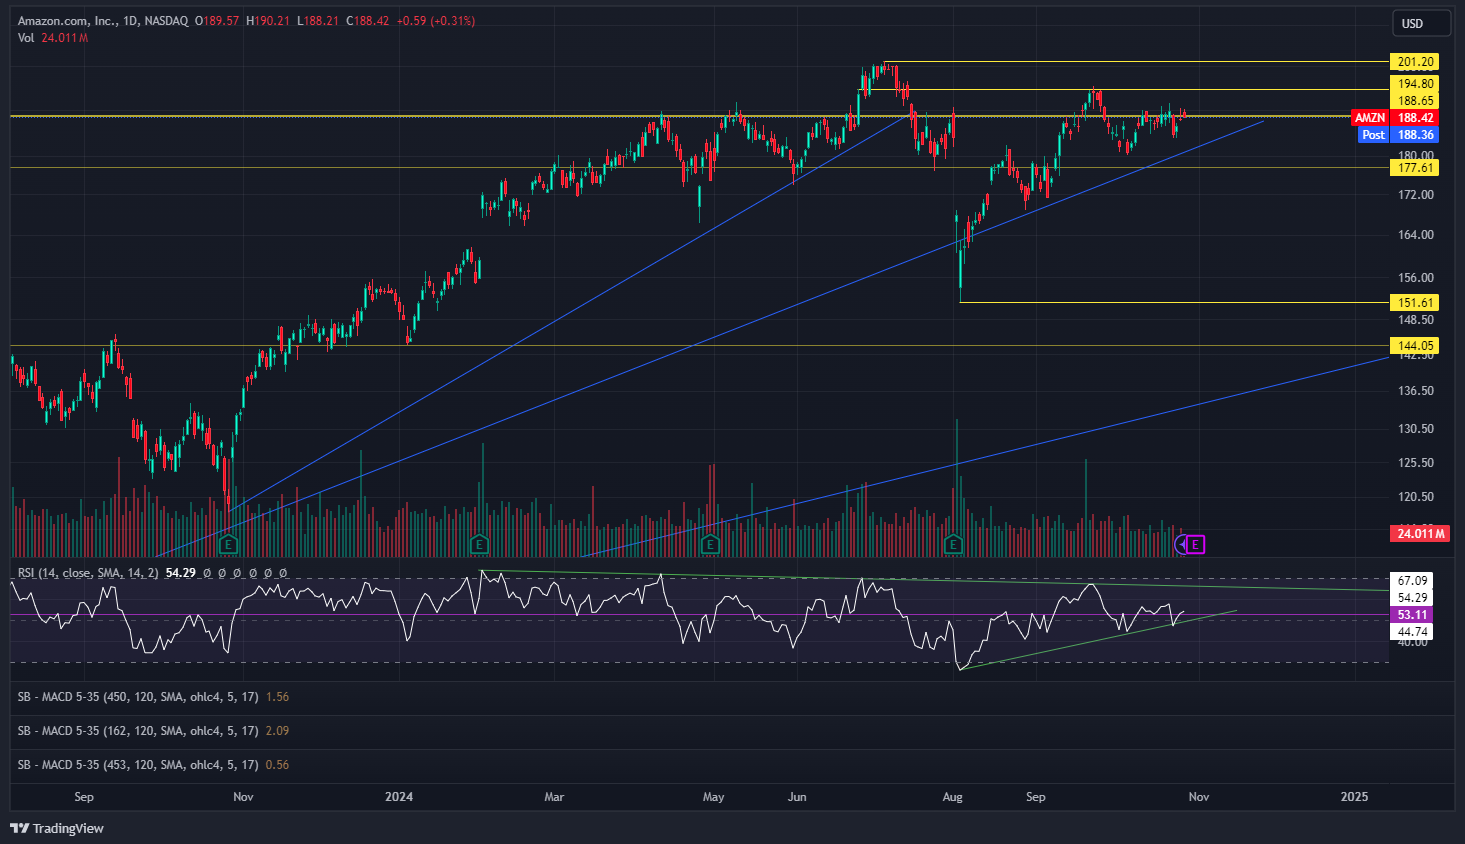
Task: Click the blue Post market label
Action: [1374, 135]
